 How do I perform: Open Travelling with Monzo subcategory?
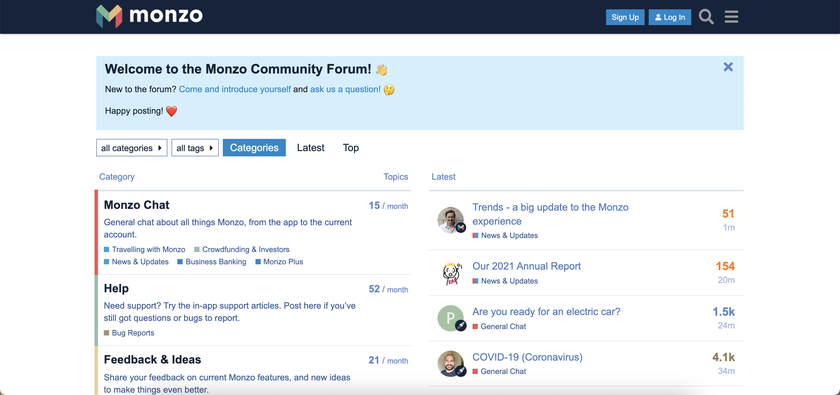click(145, 249)
